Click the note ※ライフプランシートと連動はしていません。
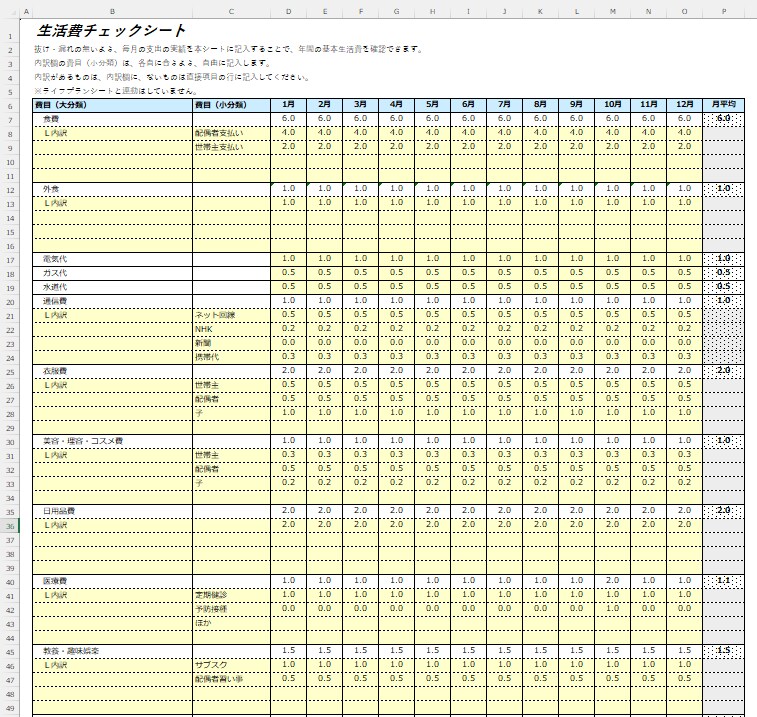This screenshot has height=717, width=757. (116, 91)
